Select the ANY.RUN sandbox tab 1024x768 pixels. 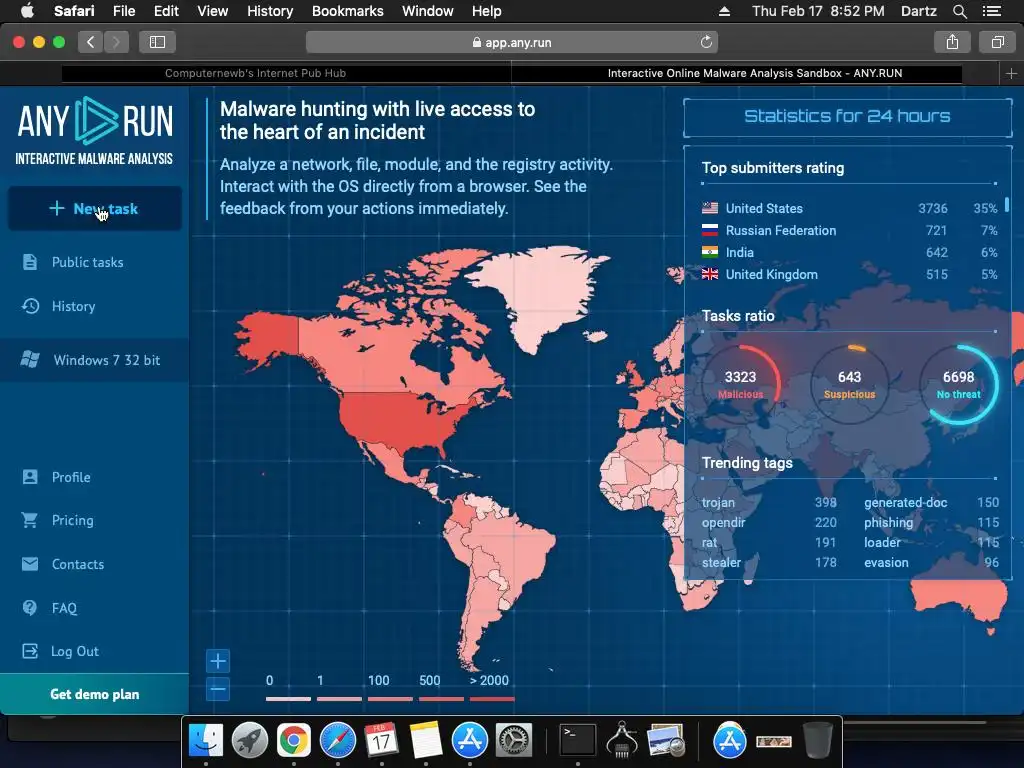755,73
